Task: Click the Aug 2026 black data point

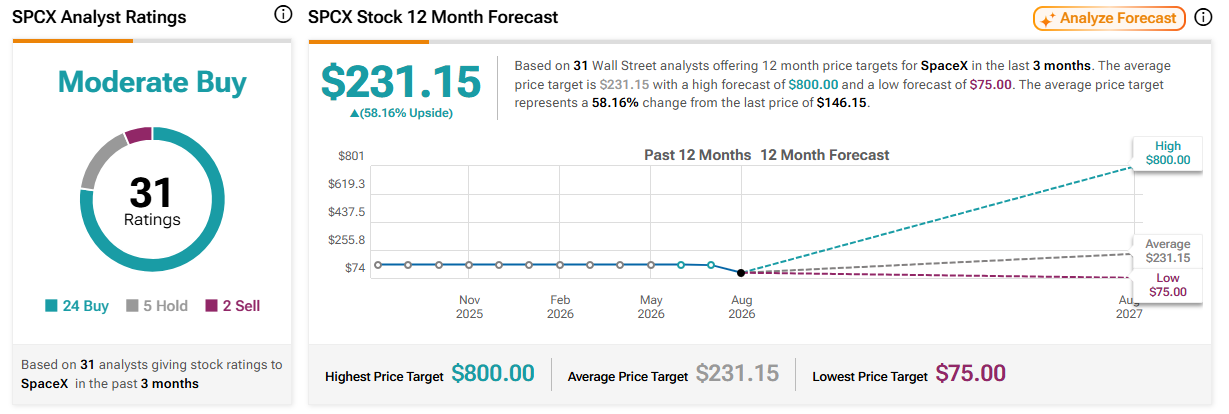Action: pos(741,272)
